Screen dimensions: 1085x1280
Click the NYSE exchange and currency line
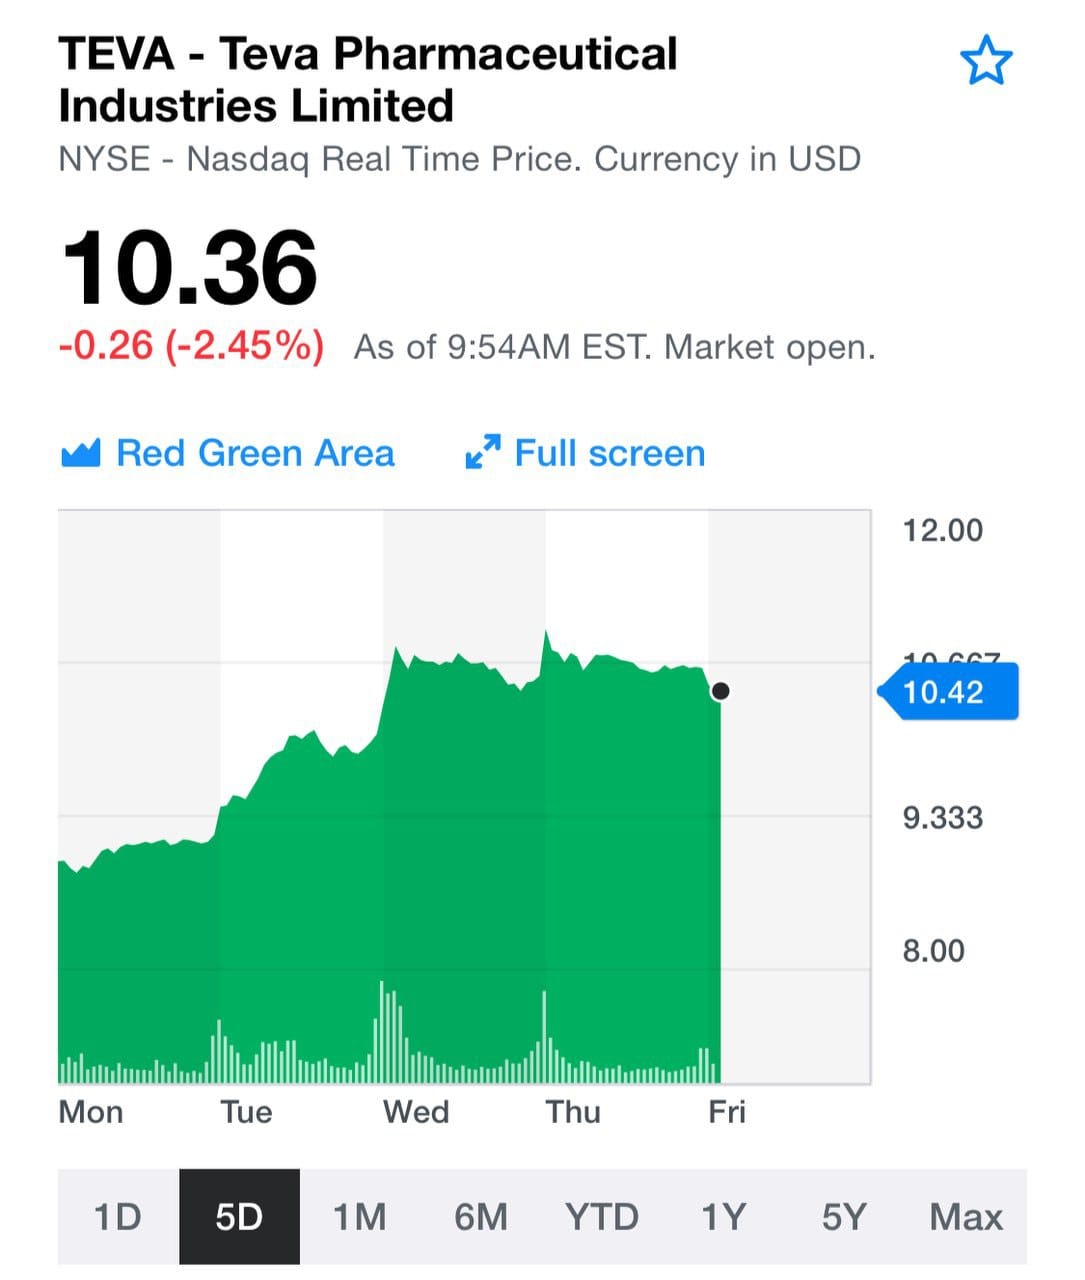pyautogui.click(x=460, y=159)
